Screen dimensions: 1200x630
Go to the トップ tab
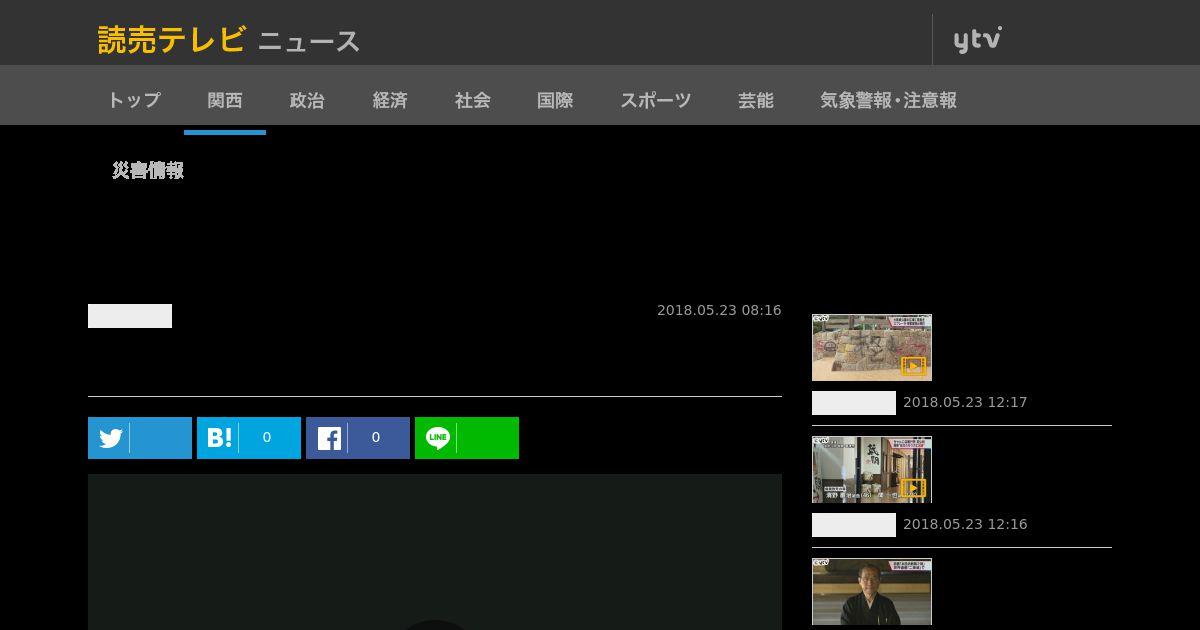[x=134, y=100]
